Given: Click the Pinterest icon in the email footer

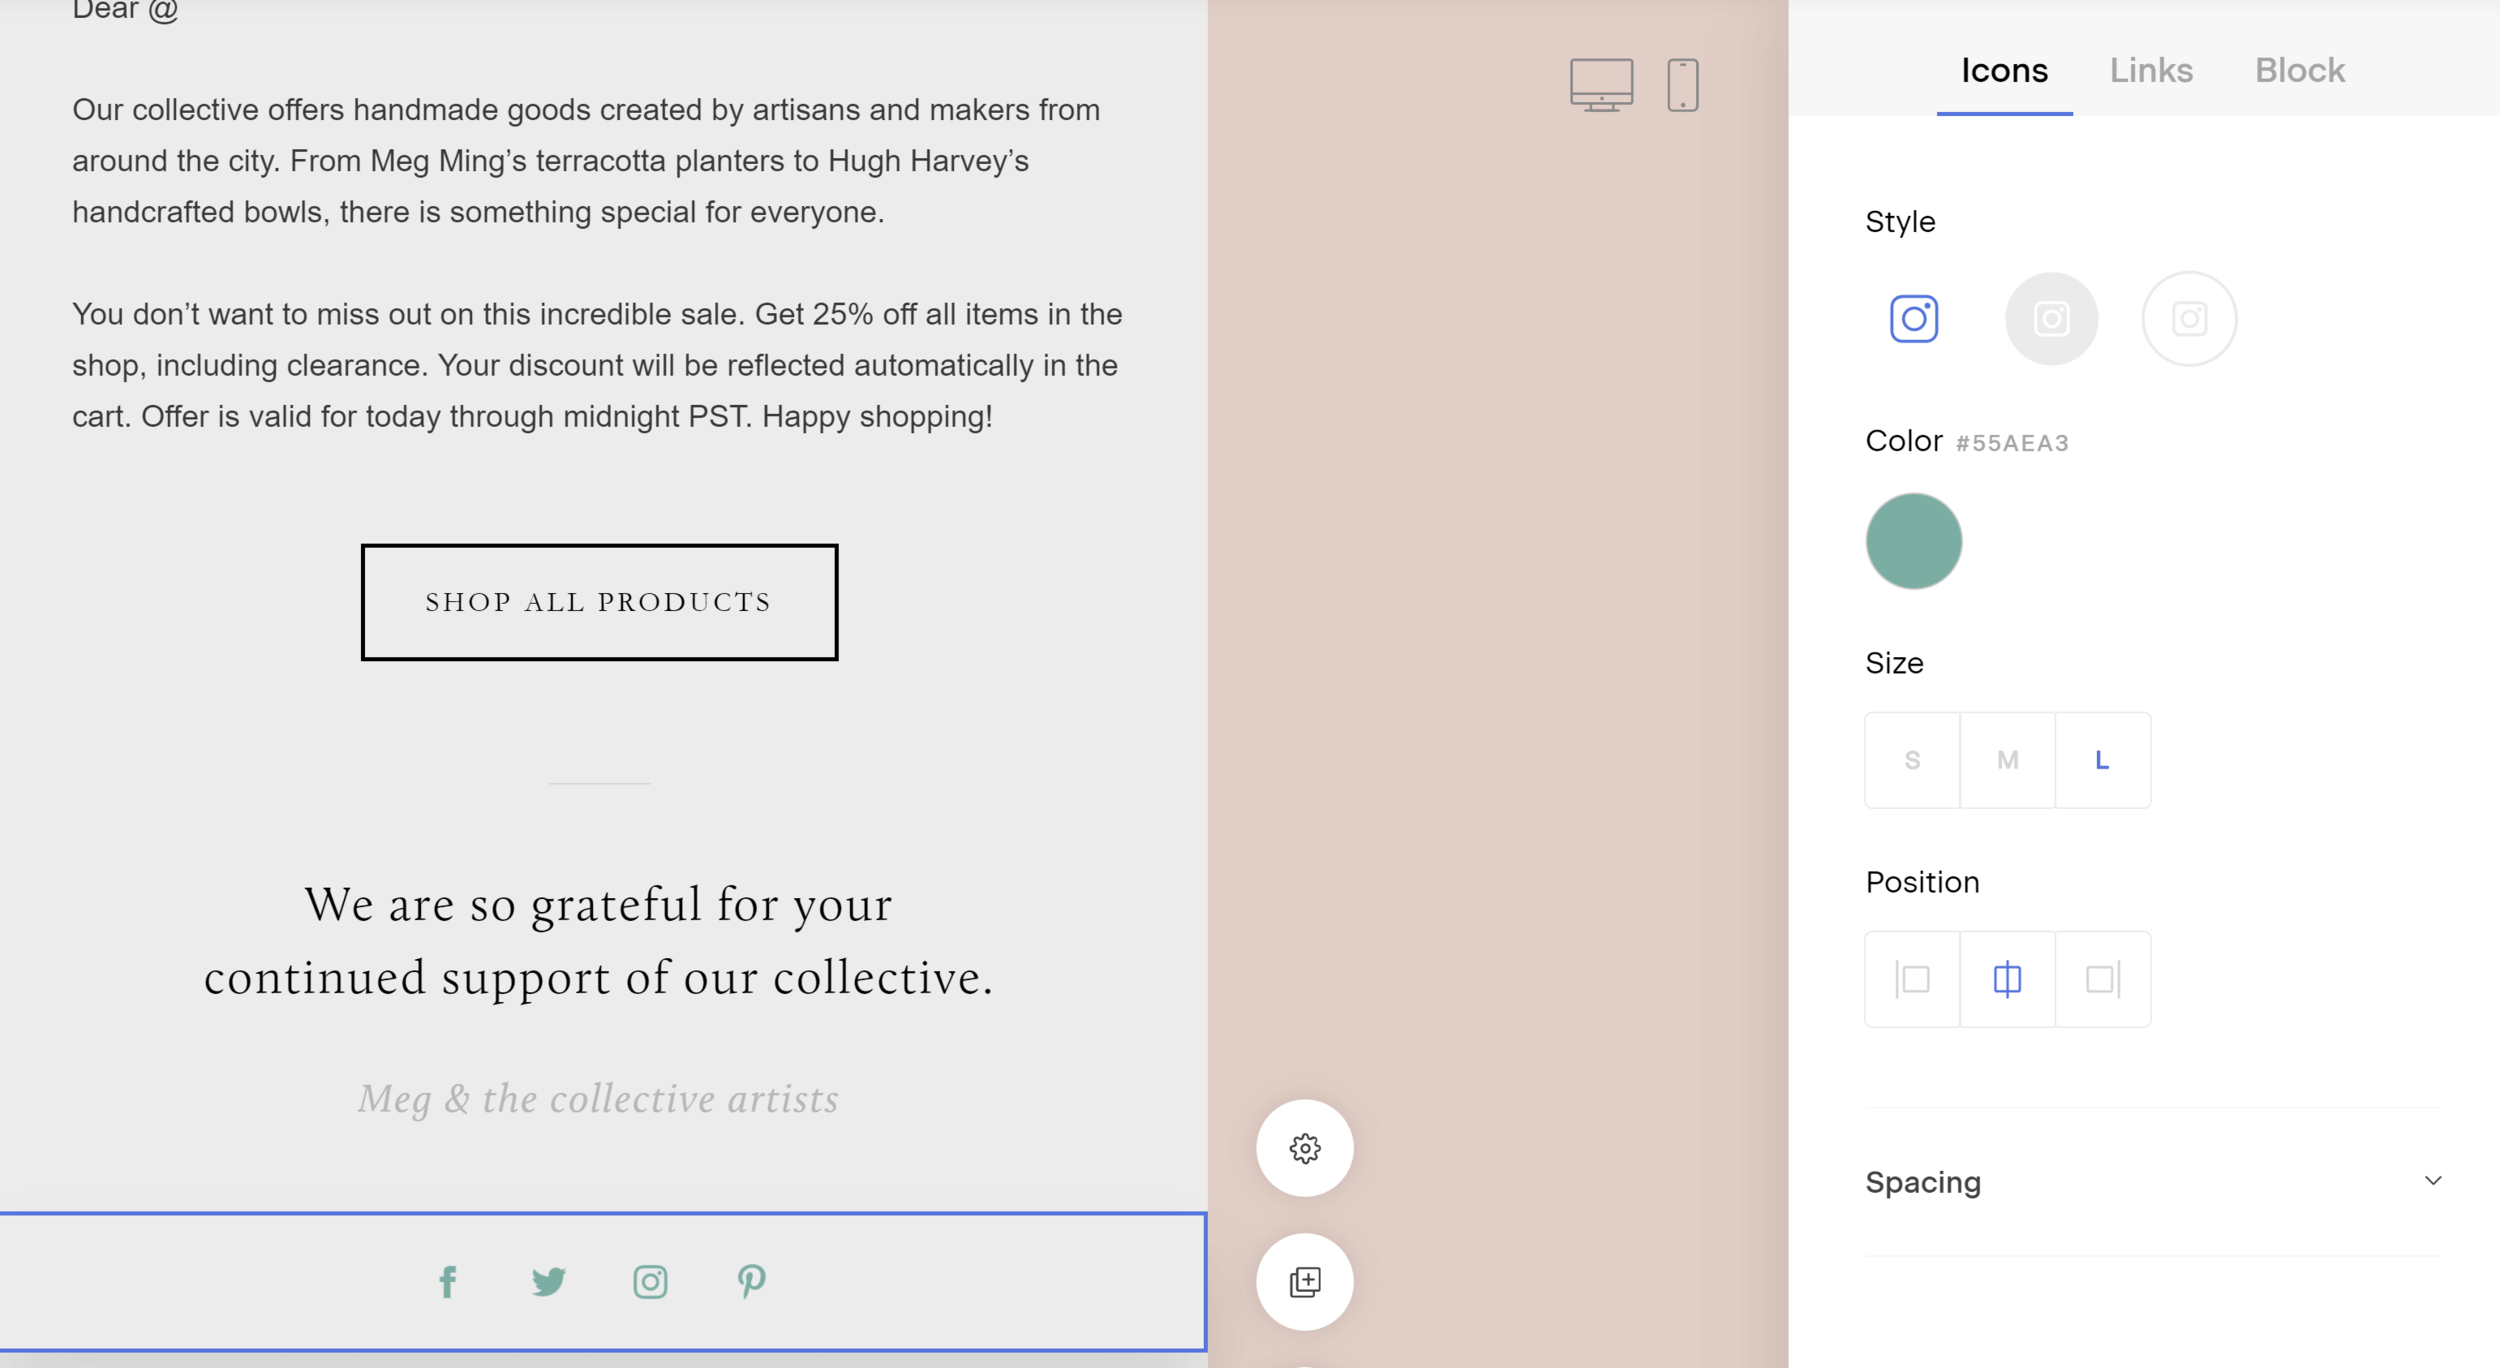Looking at the screenshot, I should [x=750, y=1281].
